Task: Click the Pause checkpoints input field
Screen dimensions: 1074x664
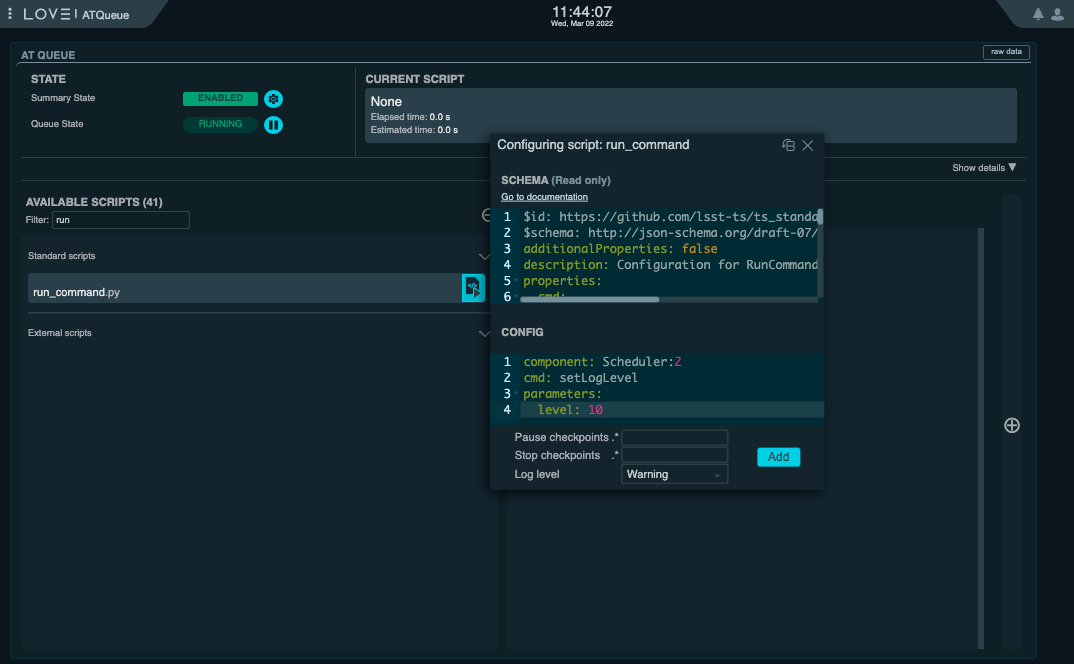Action: point(674,437)
